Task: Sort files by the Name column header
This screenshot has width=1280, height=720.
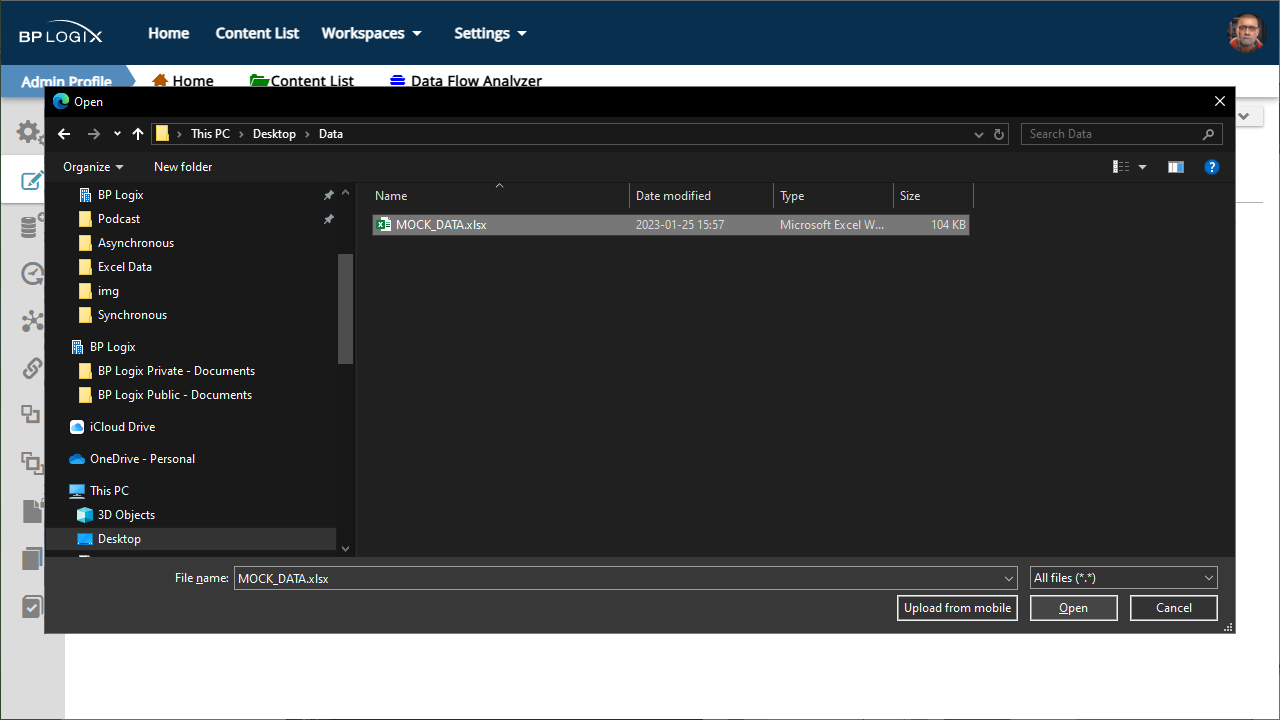Action: pos(500,196)
